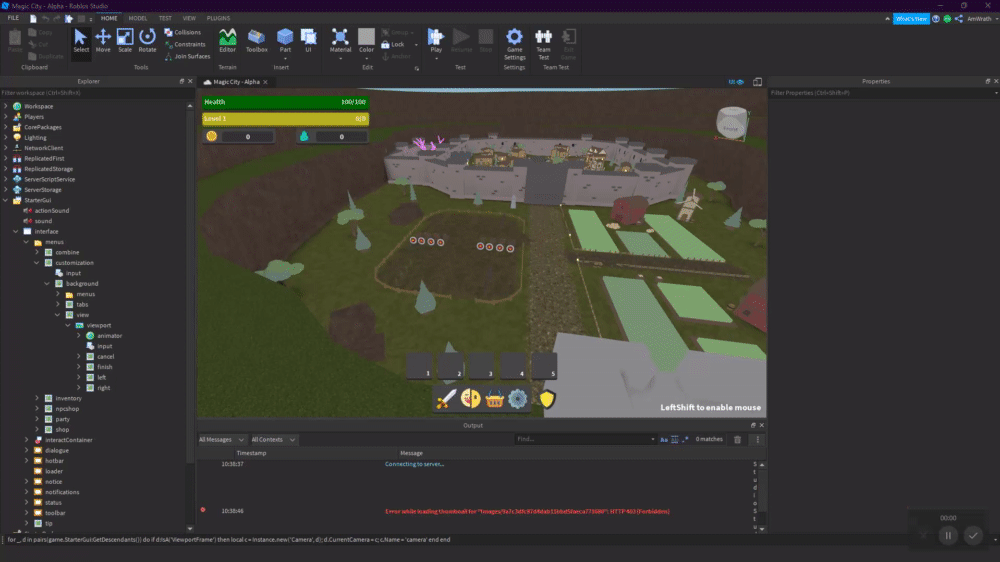Select hotbar slot 3
1000x562 pixels.
482,366
